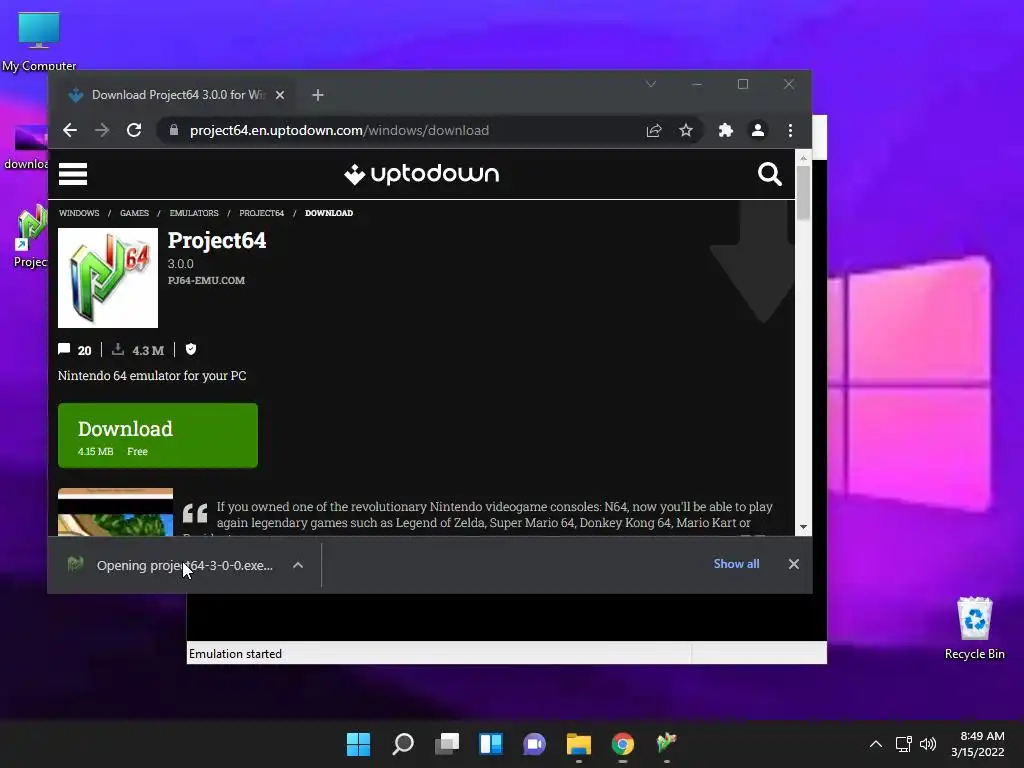Click the project64-3-0-0.exe download item
The height and width of the screenshot is (768, 1024).
pyautogui.click(x=172, y=565)
